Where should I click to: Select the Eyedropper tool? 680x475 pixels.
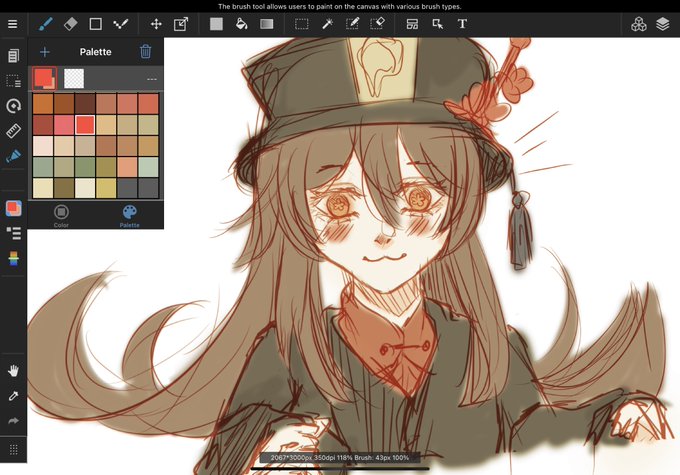click(x=13, y=396)
